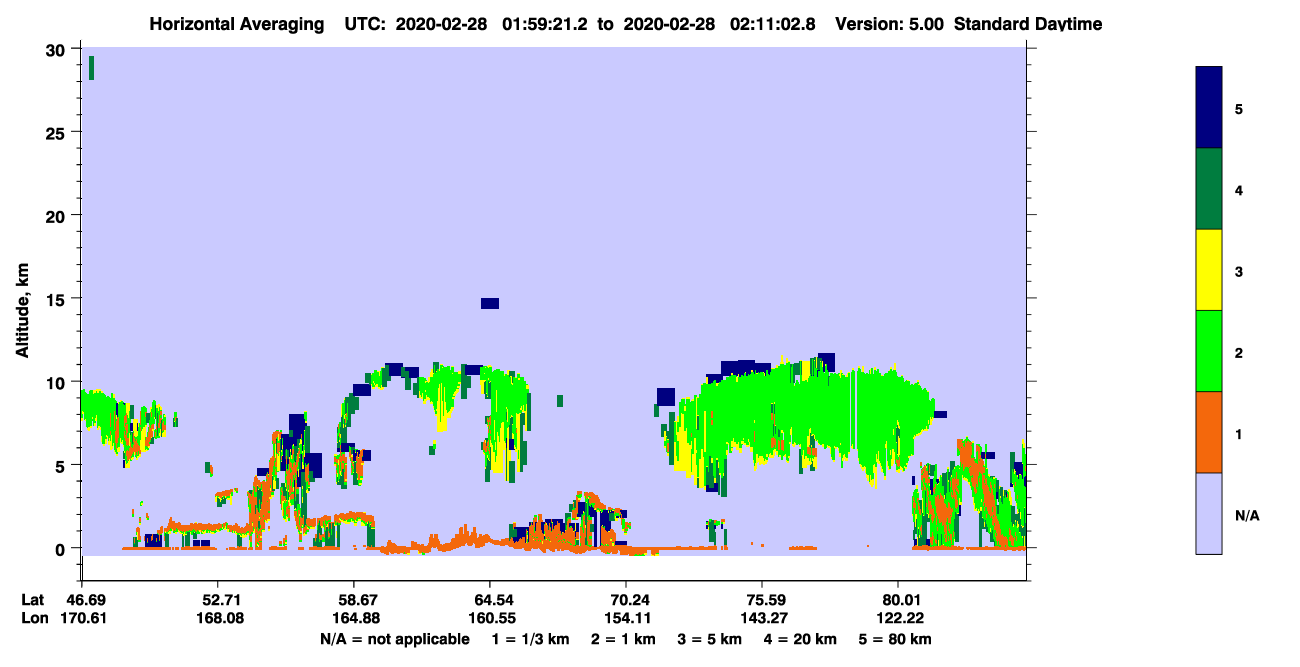Click the small green mark near 29 km altitude
Image resolution: width=1300 pixels, height=667 pixels.
tap(91, 67)
